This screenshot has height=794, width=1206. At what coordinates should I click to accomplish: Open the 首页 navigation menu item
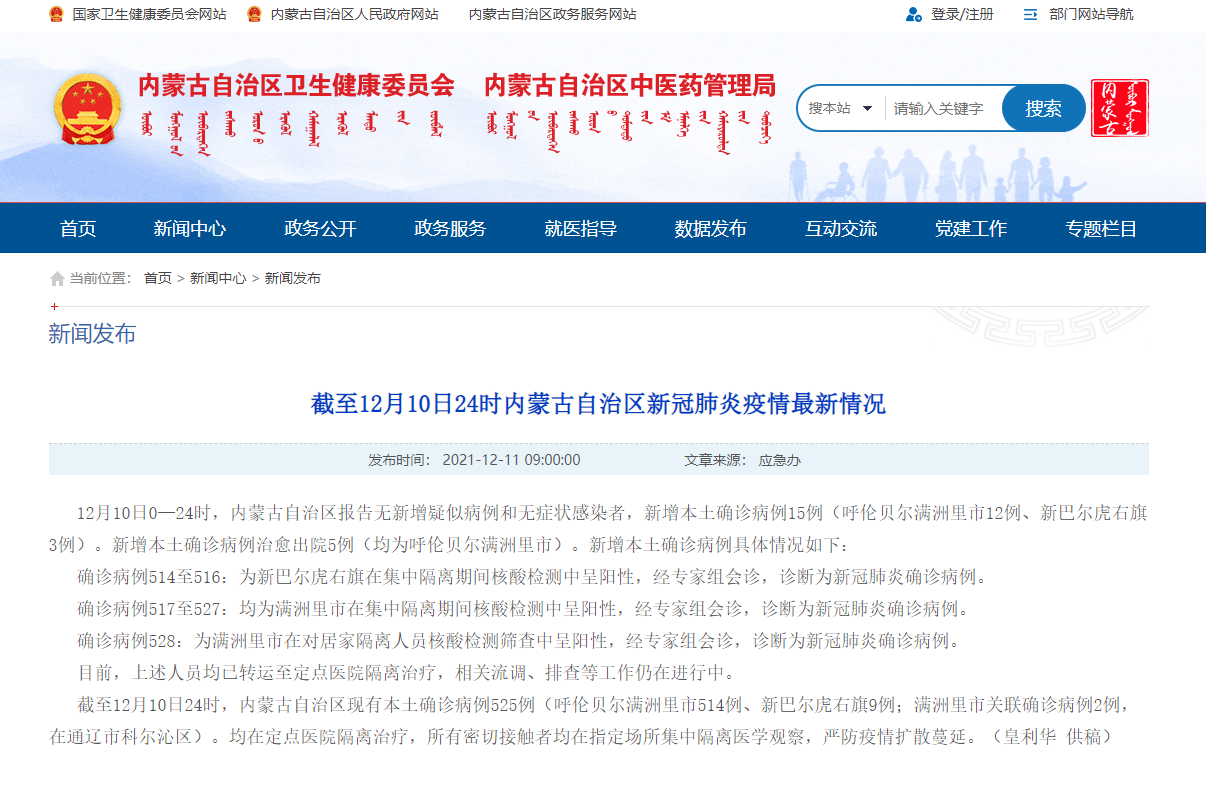(78, 229)
